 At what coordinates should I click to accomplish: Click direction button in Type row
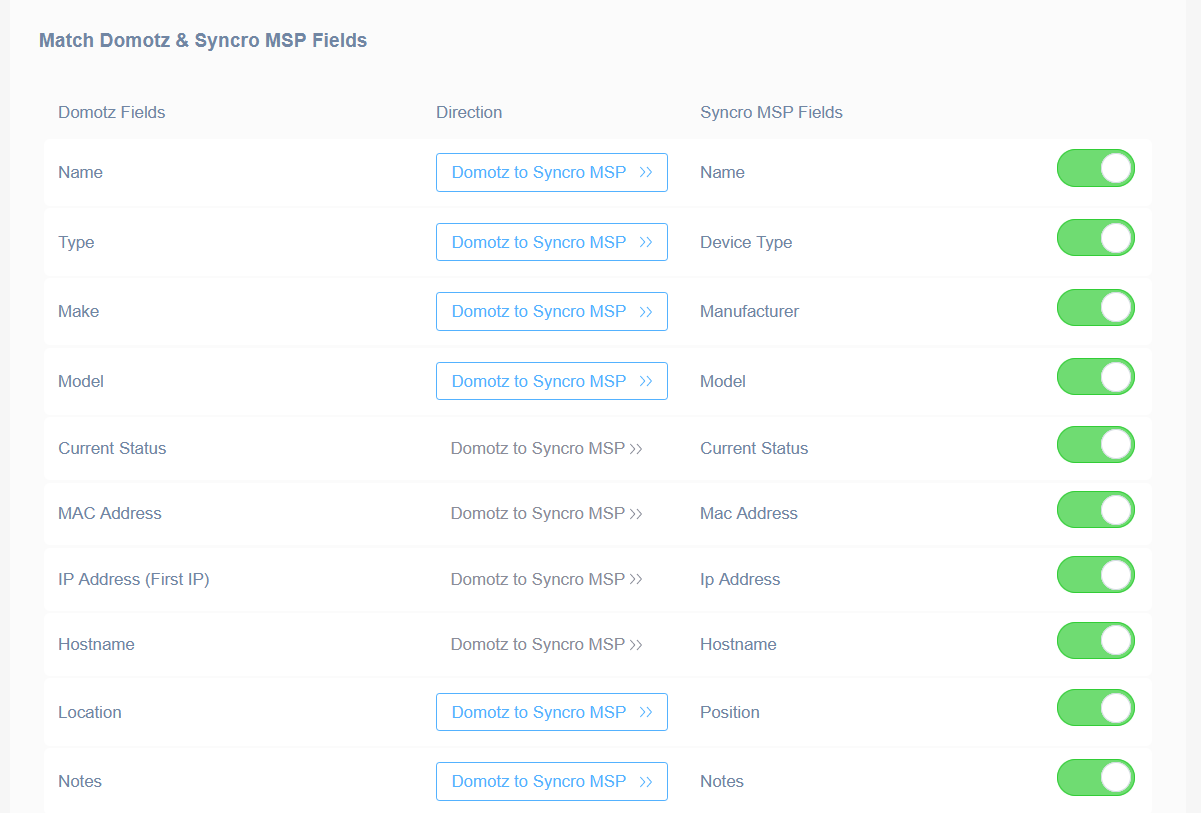point(552,242)
